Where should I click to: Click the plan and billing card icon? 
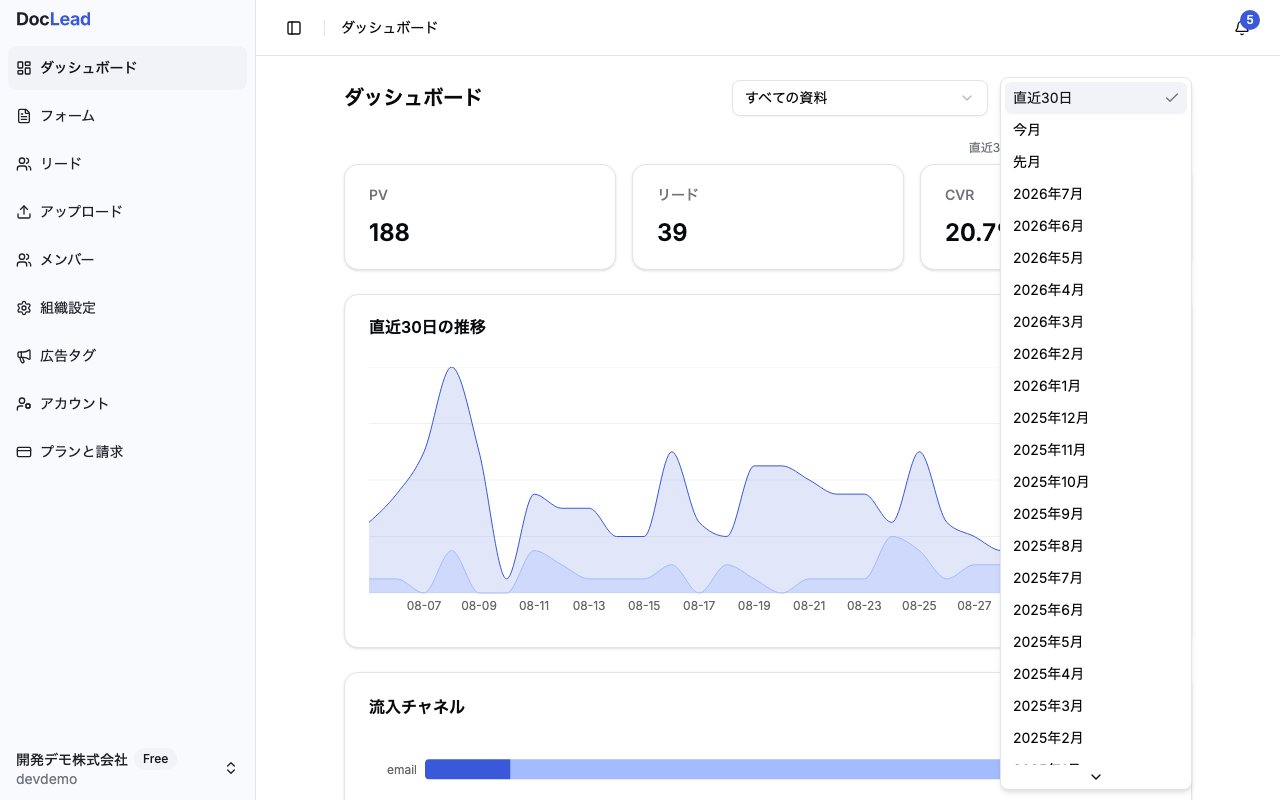(x=24, y=452)
